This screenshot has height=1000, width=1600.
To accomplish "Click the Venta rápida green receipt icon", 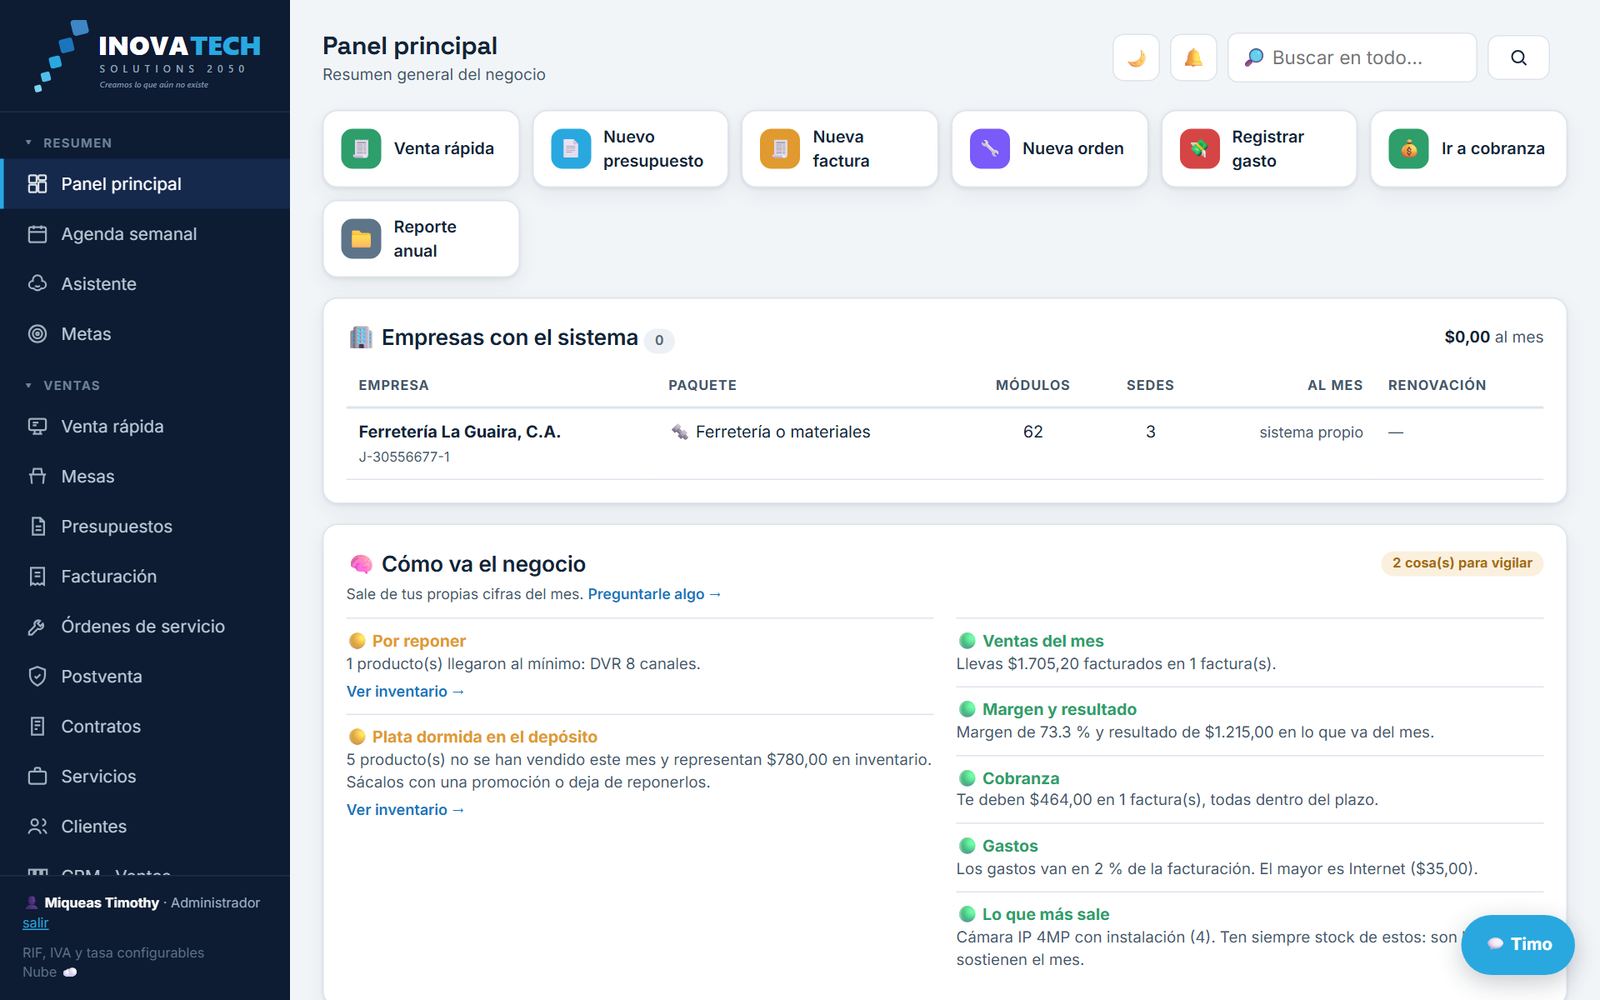I will (x=361, y=149).
